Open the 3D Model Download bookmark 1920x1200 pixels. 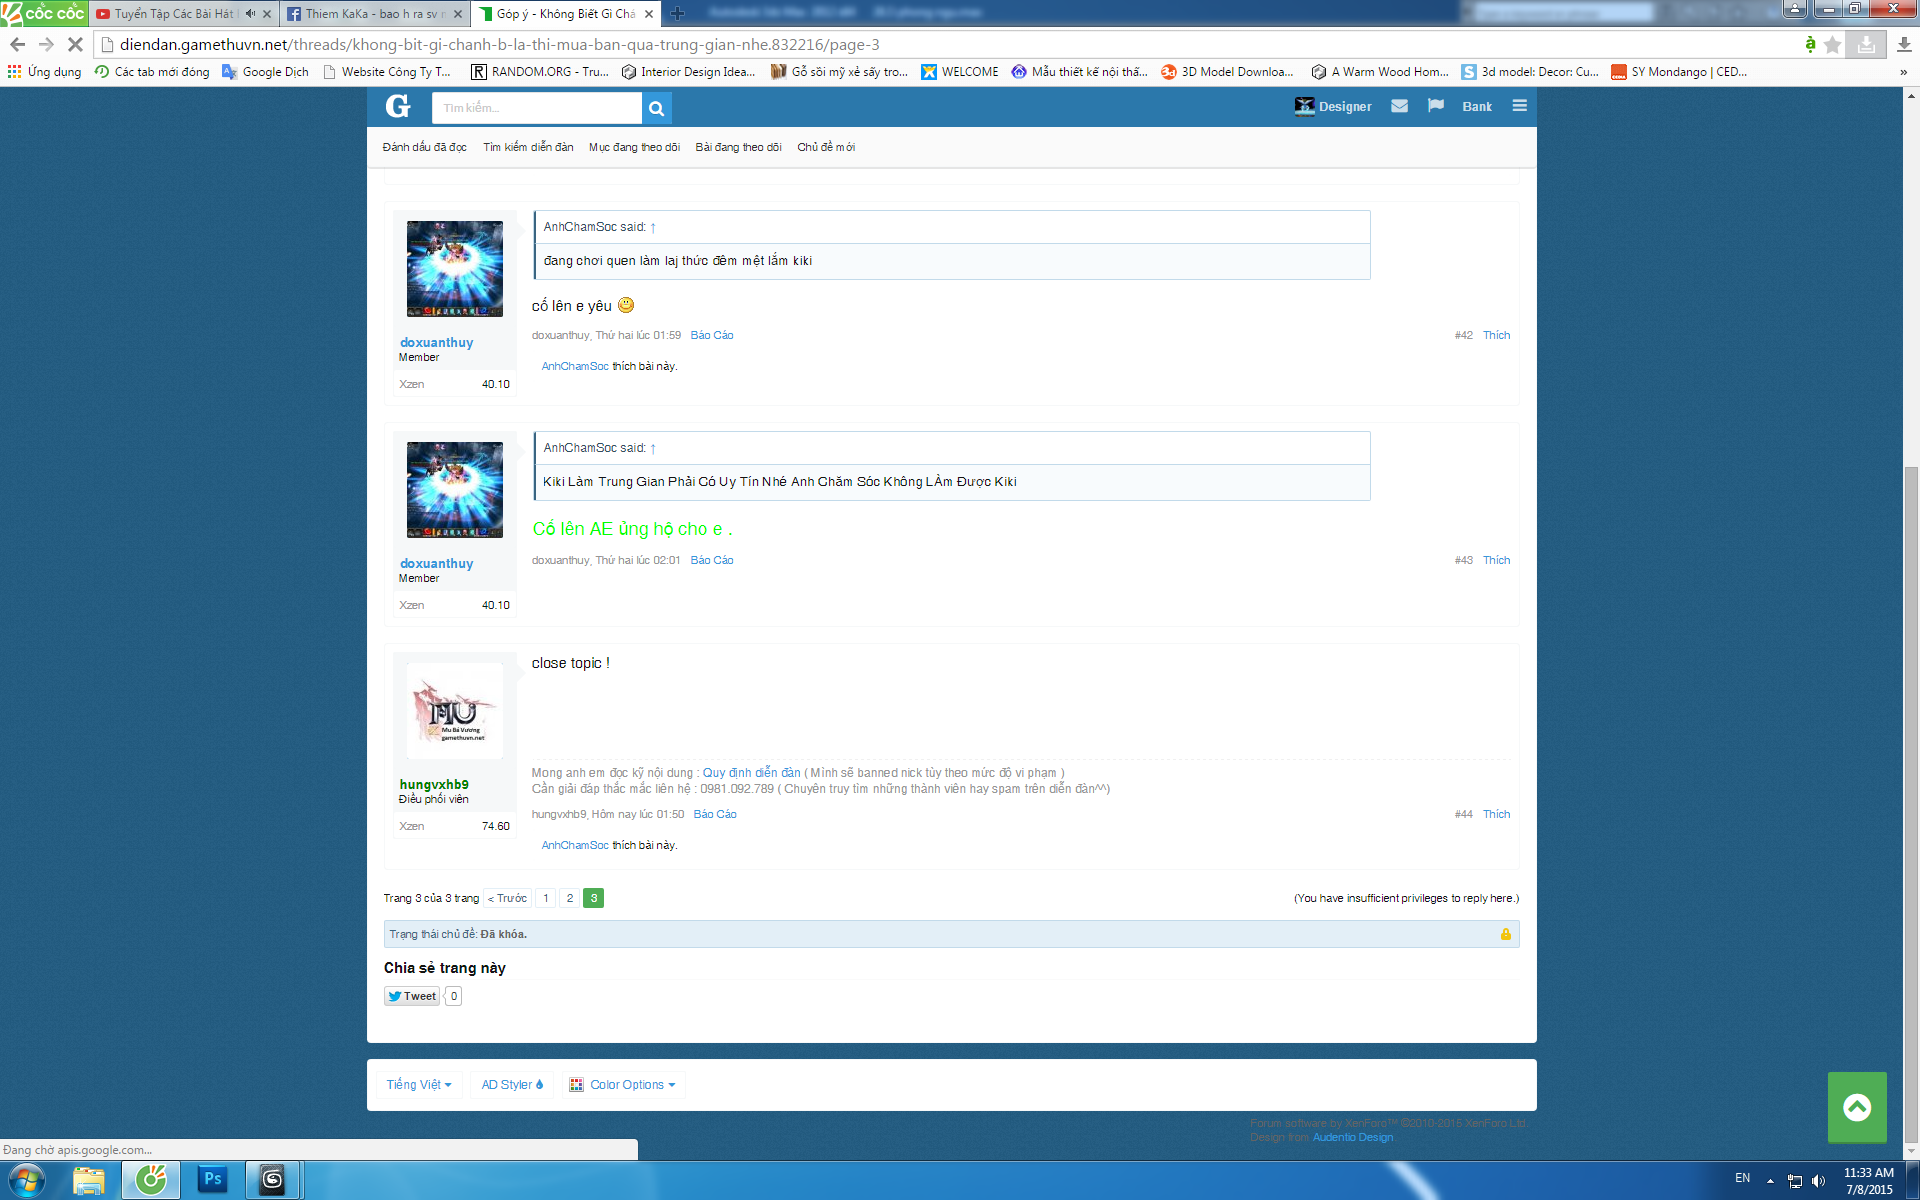(1227, 72)
